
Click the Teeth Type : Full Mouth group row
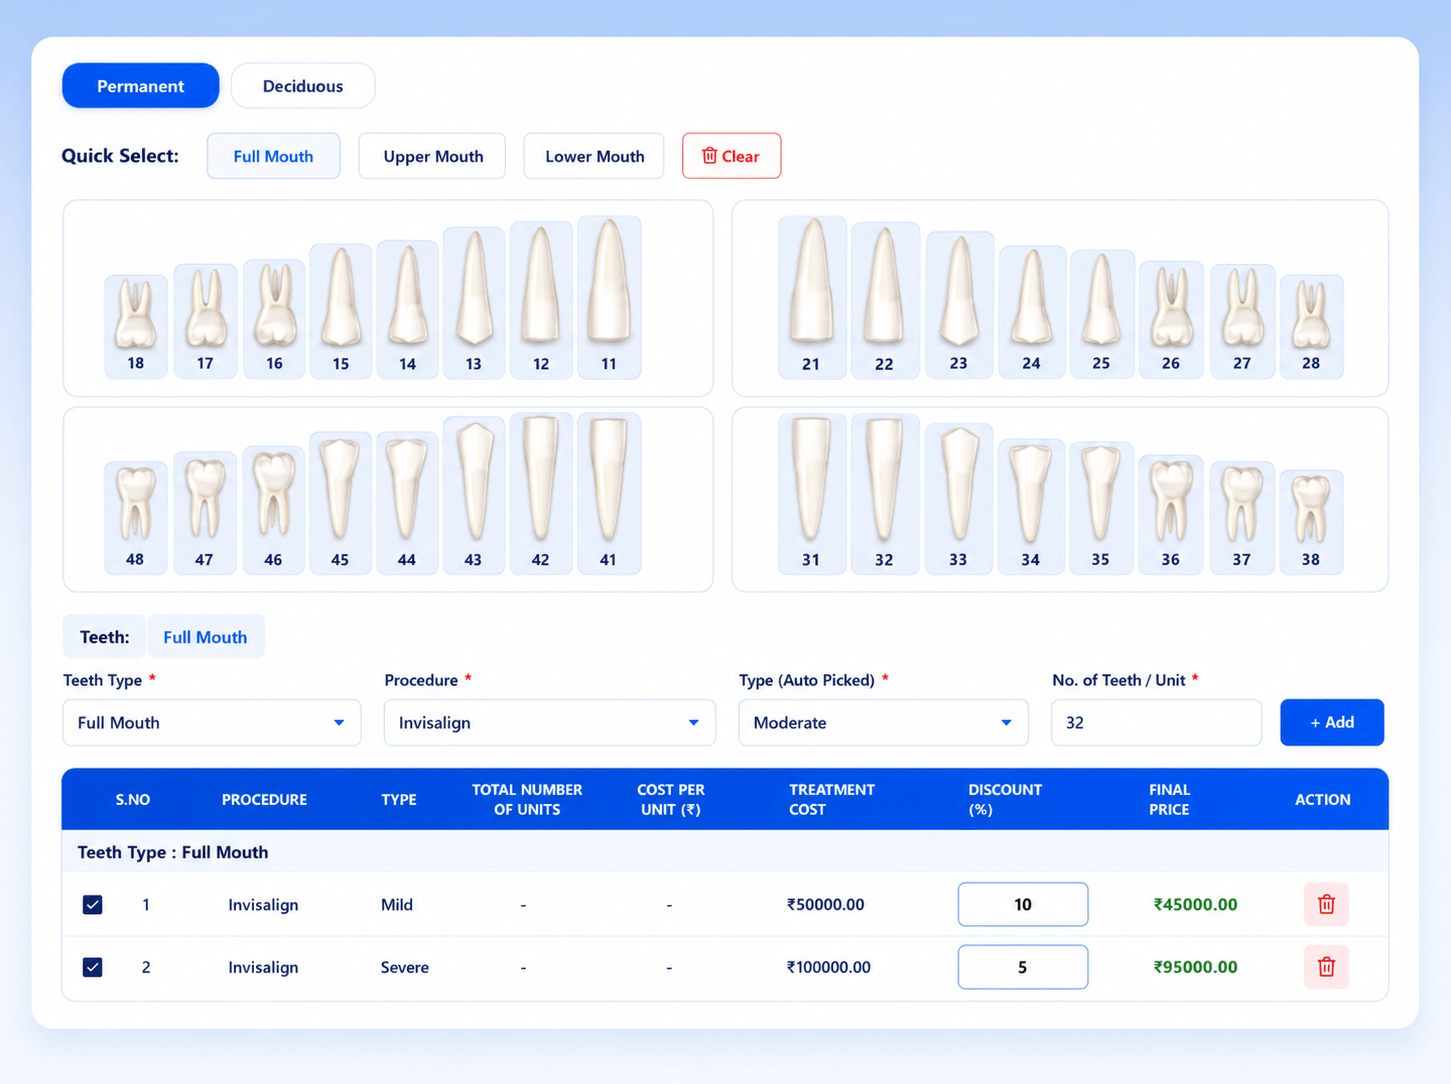coord(725,852)
